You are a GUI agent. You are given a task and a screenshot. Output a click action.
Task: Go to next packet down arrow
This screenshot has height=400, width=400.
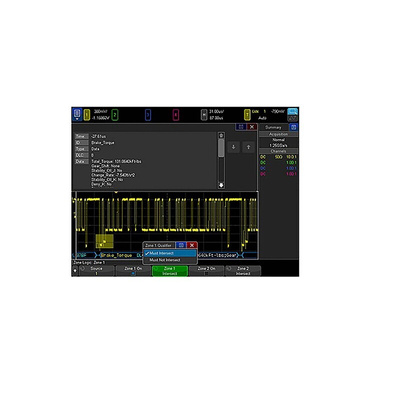234,147
